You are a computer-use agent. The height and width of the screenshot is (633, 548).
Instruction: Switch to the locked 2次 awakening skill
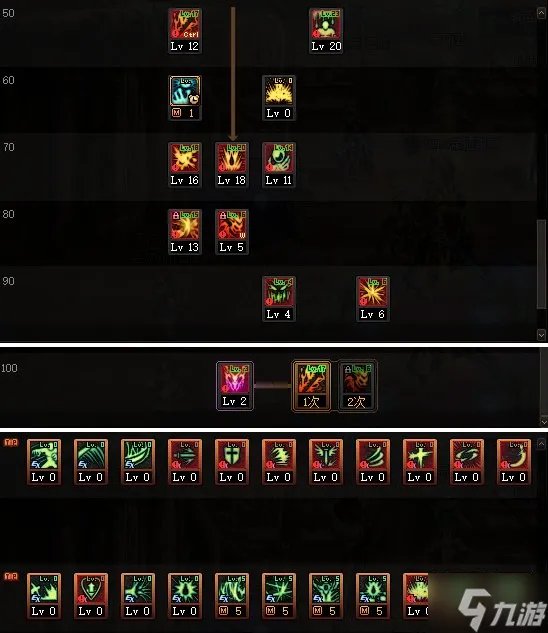click(x=357, y=386)
